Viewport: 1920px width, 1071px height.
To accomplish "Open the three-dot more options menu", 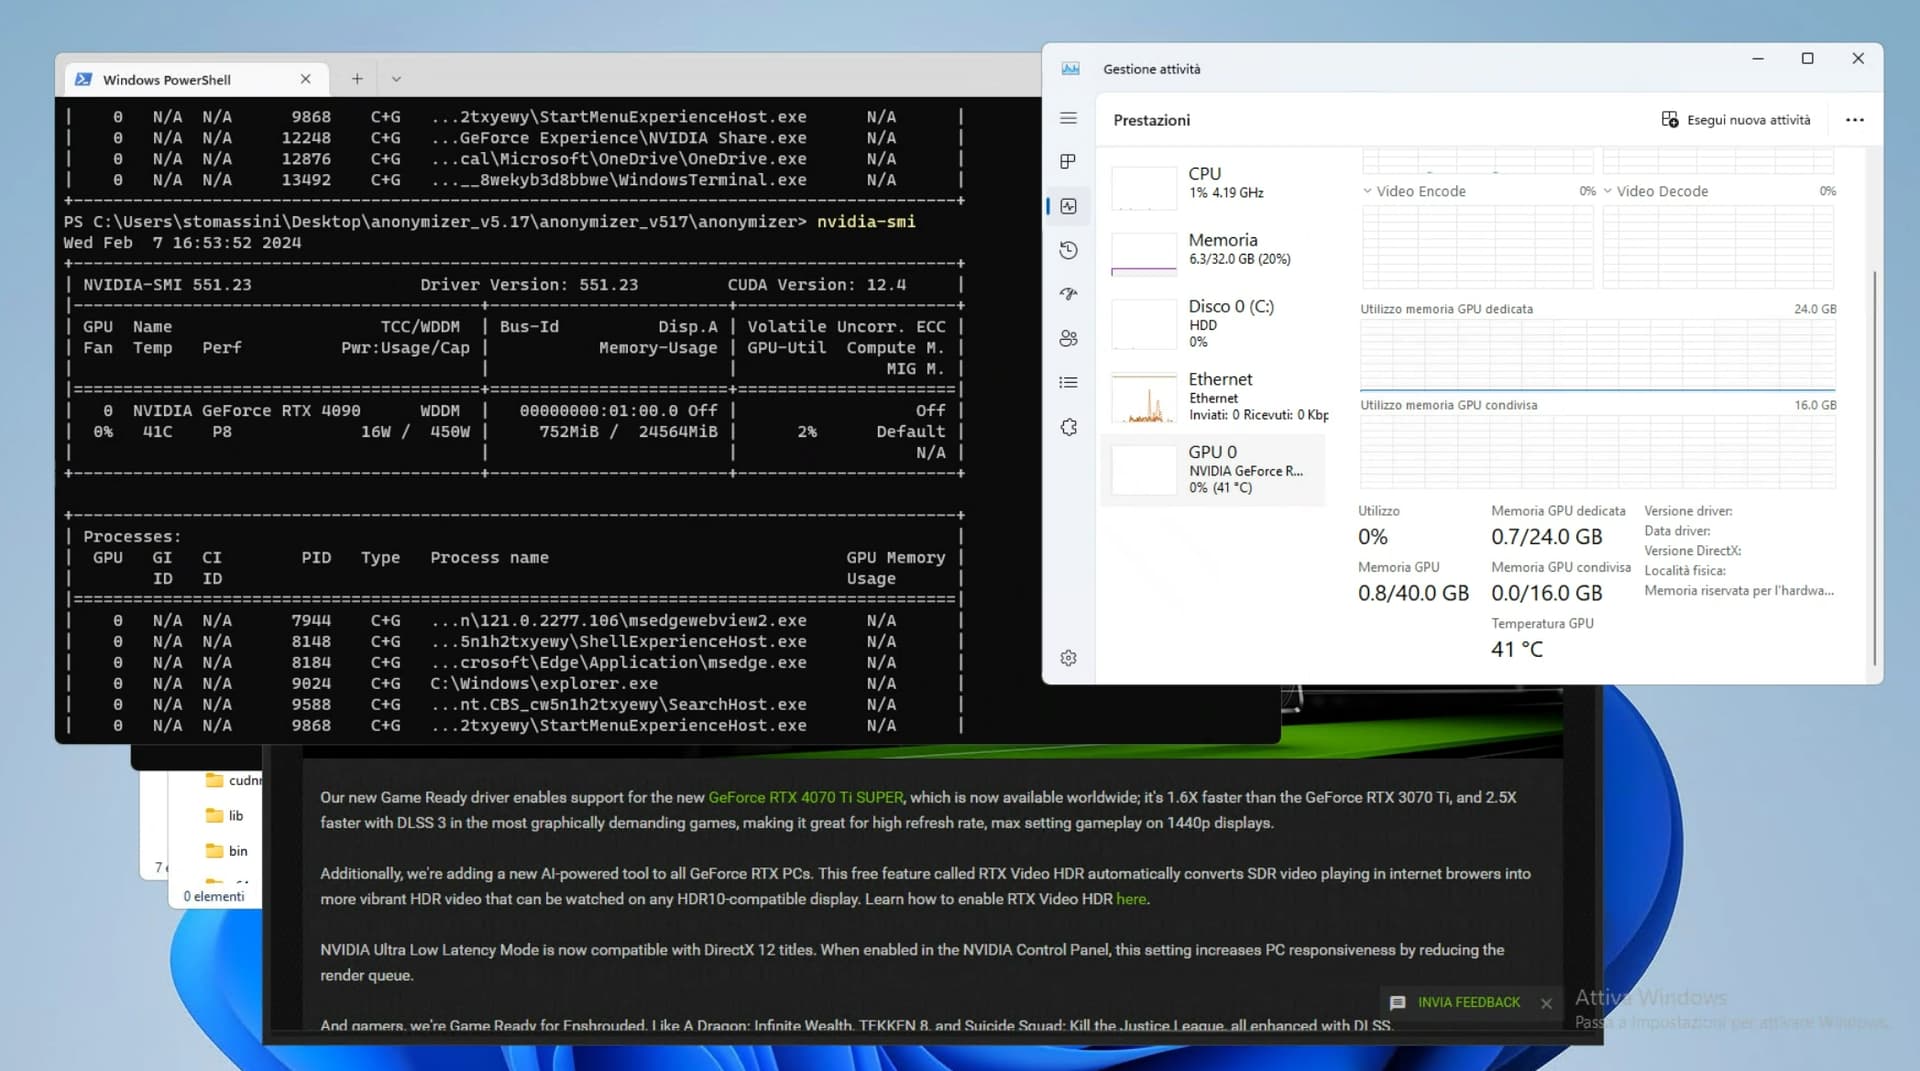I will coord(1855,120).
